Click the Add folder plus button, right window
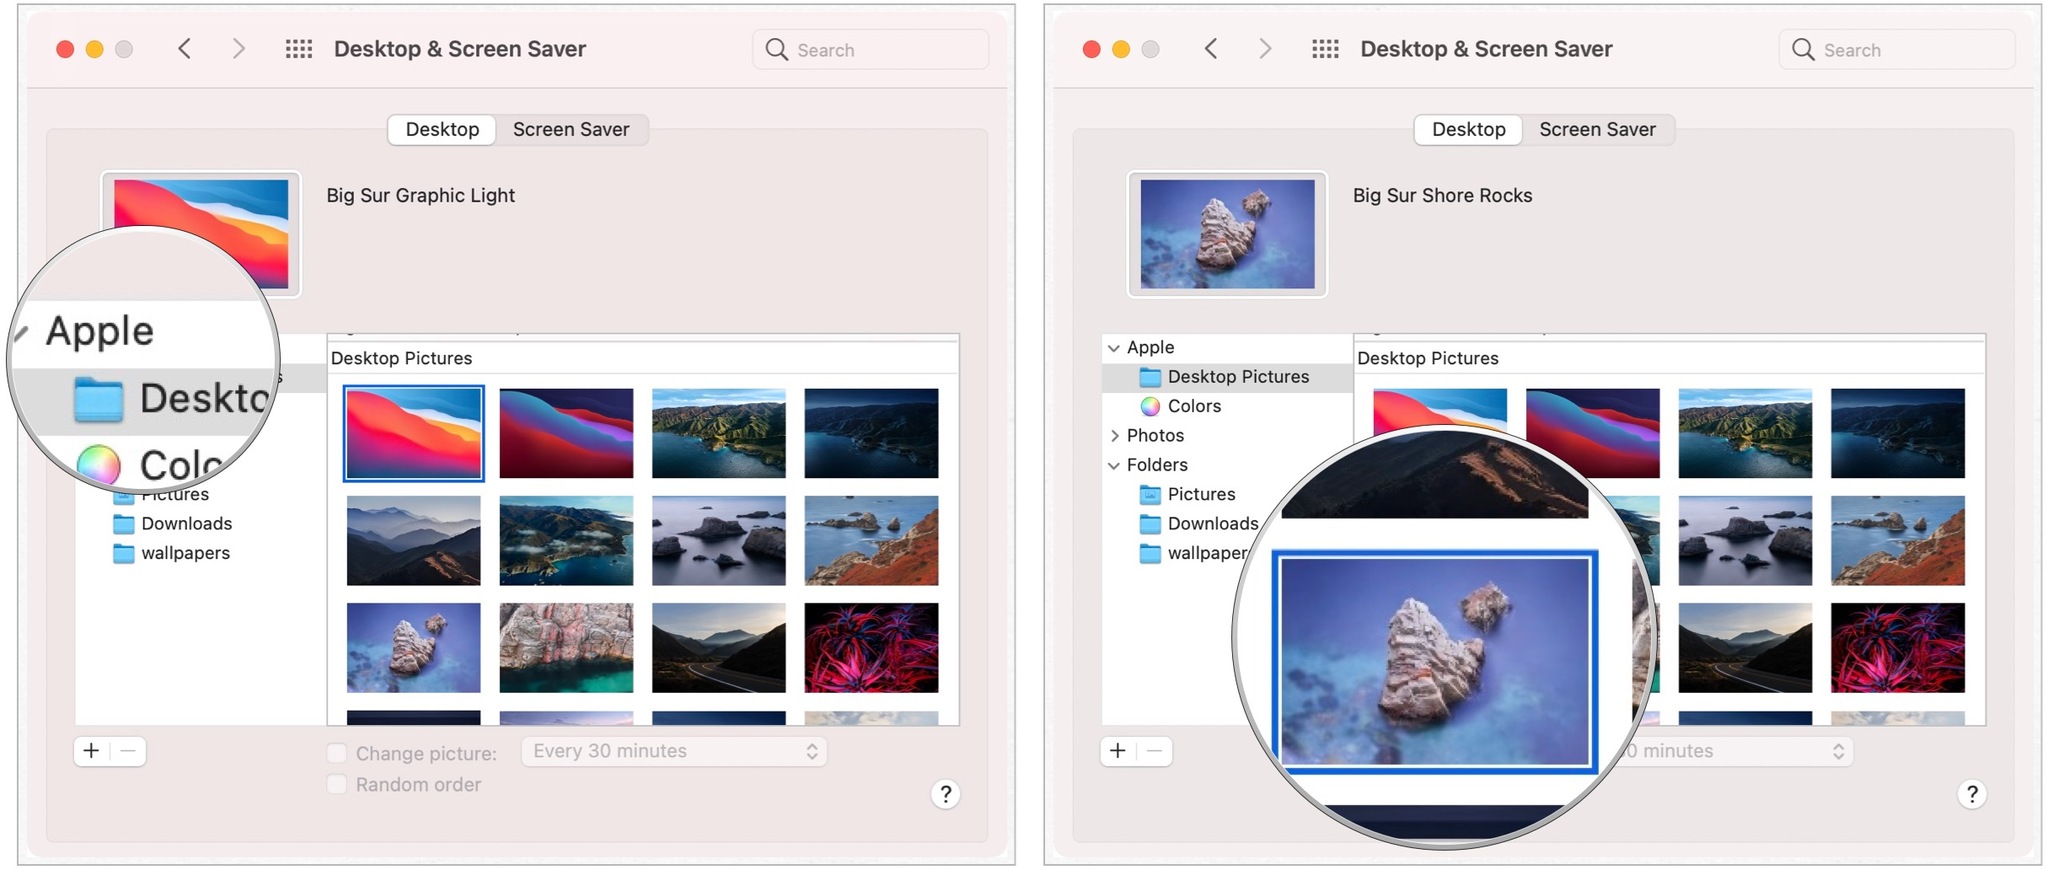Screen dimensions: 2048x870 click(1118, 751)
